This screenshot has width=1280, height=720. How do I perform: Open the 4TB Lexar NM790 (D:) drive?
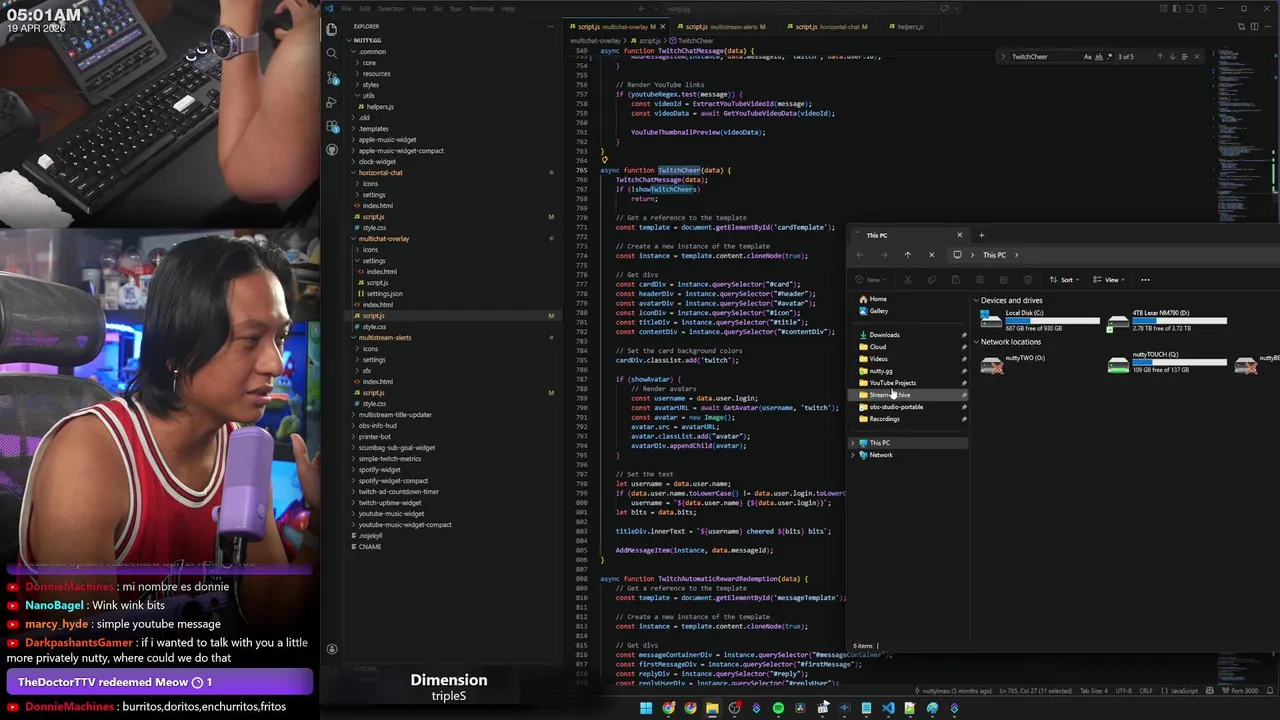(x=1168, y=320)
